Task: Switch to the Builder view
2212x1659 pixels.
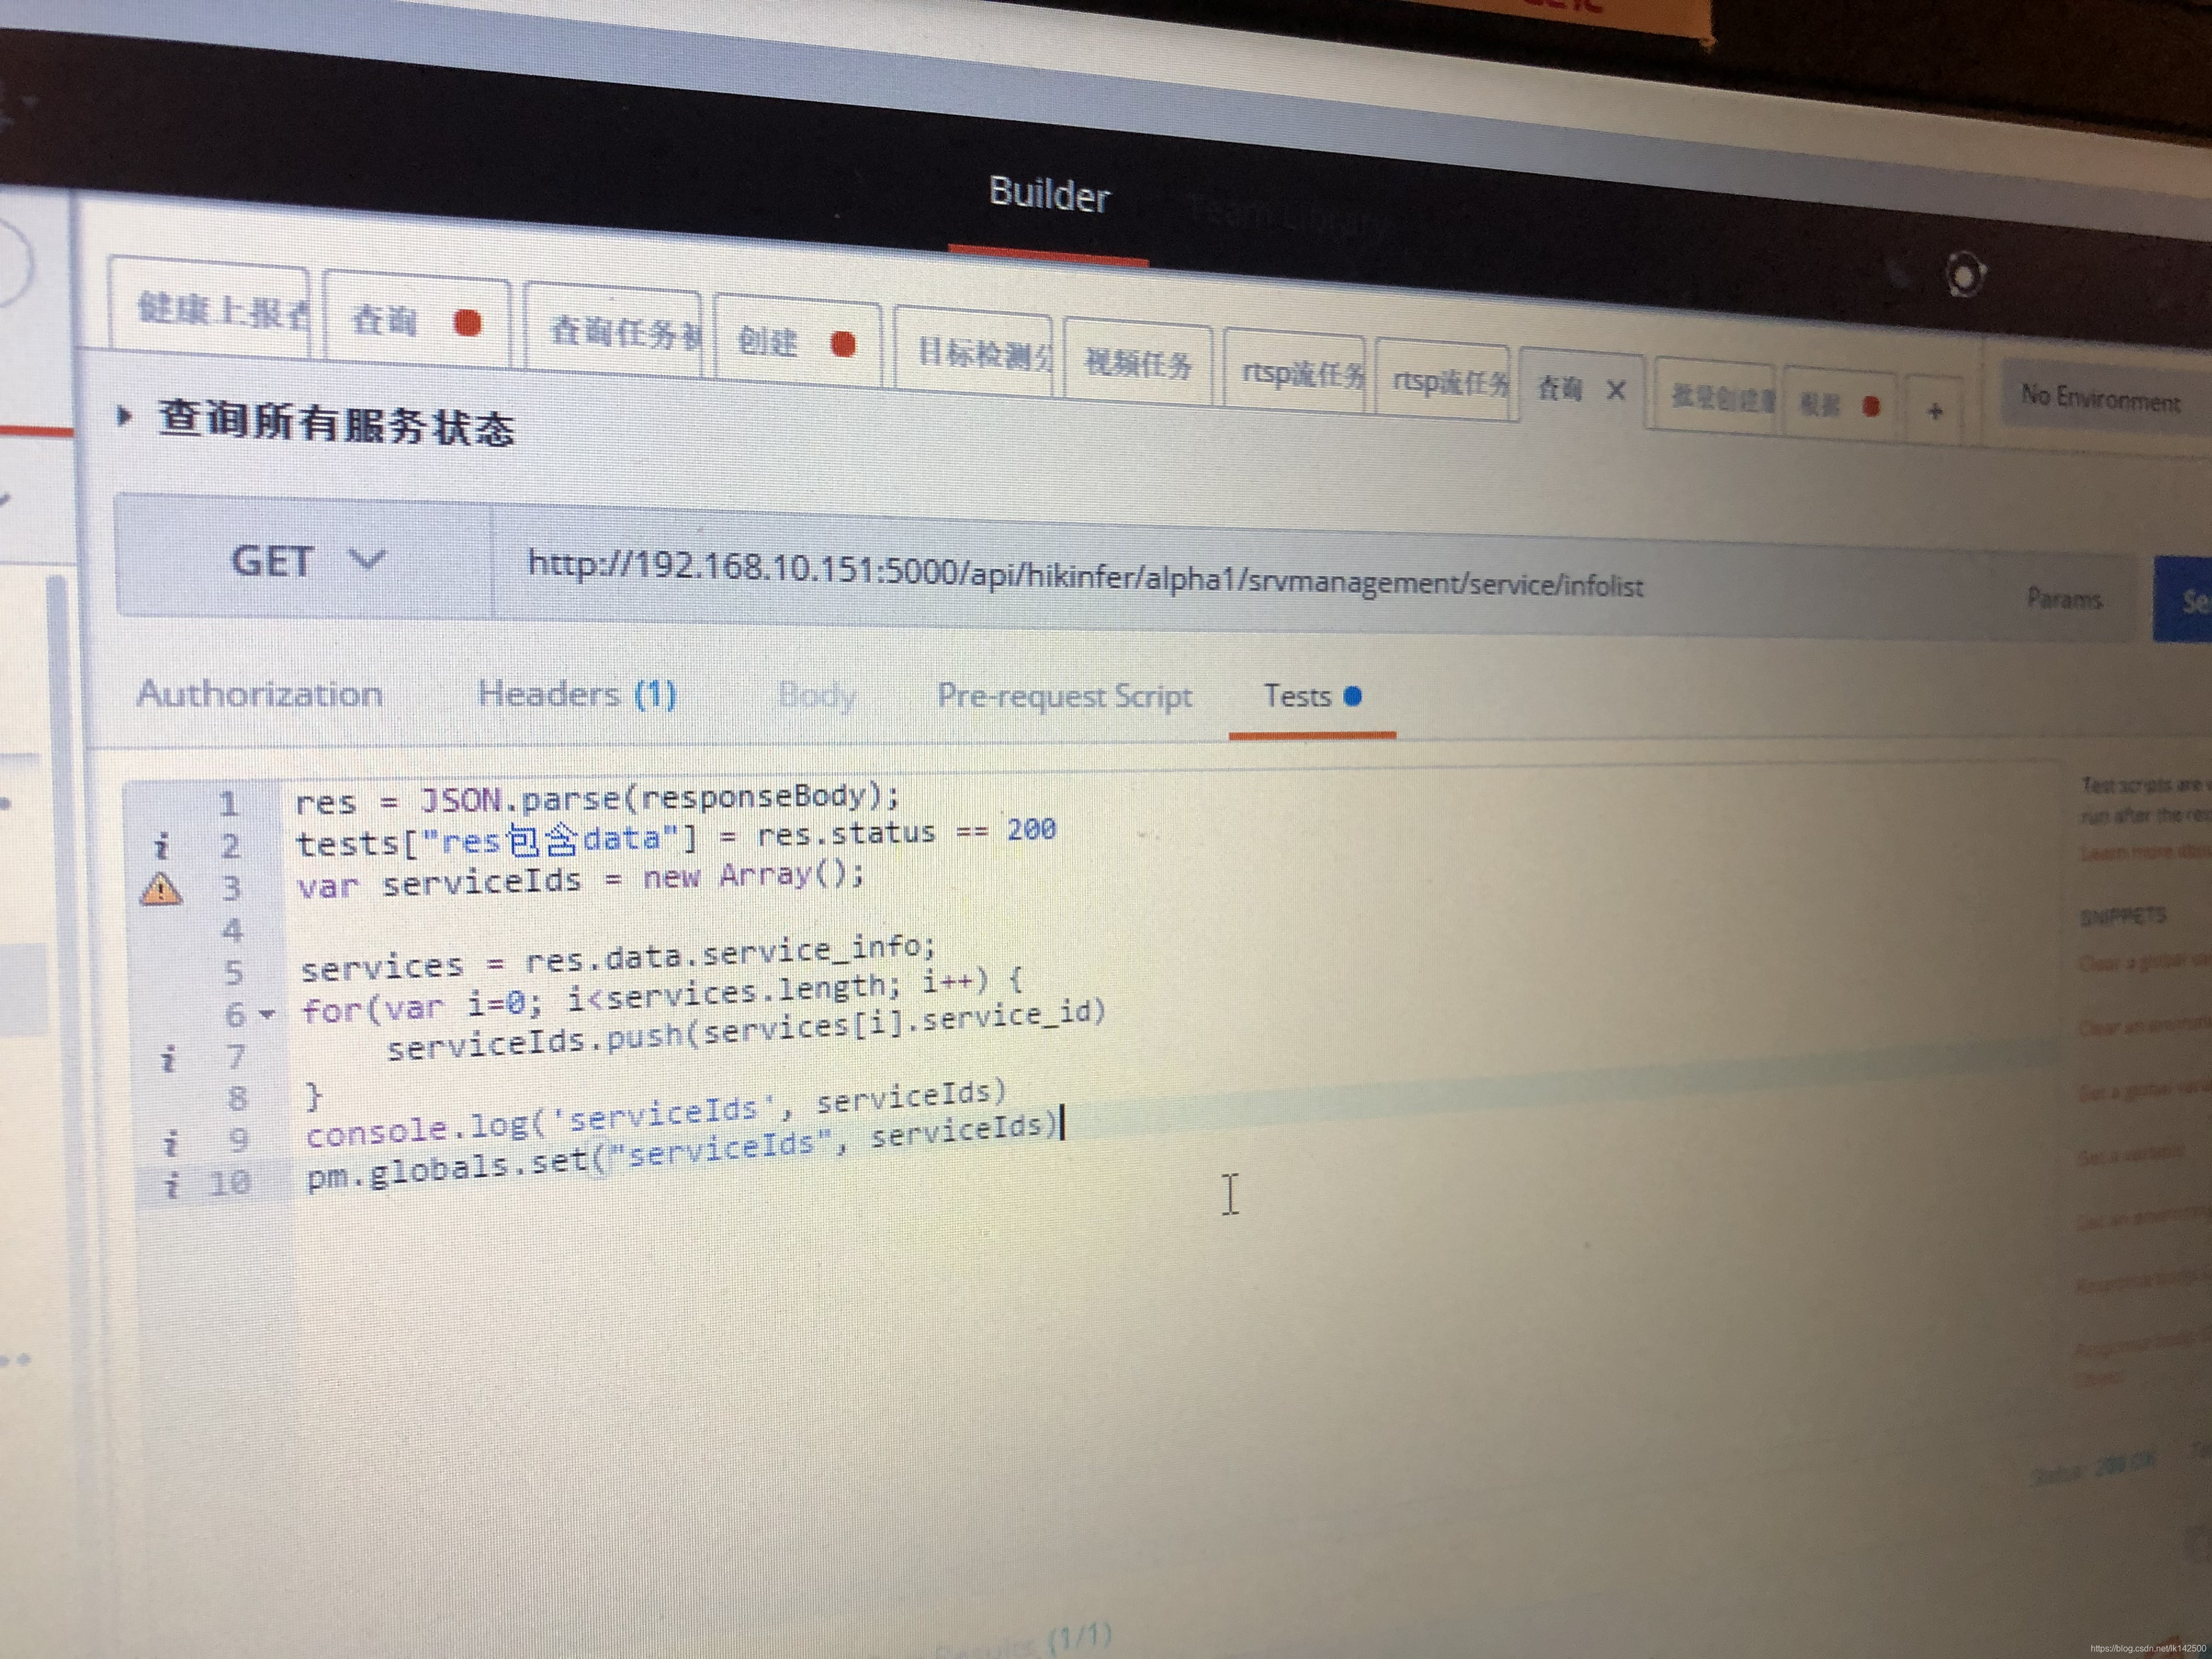Action: (x=1048, y=194)
